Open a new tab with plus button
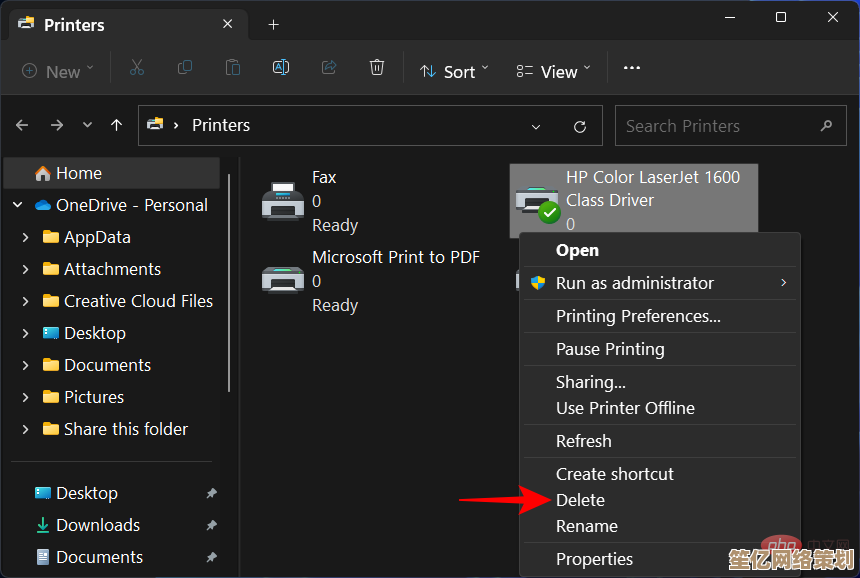The height and width of the screenshot is (578, 860). pos(274,25)
